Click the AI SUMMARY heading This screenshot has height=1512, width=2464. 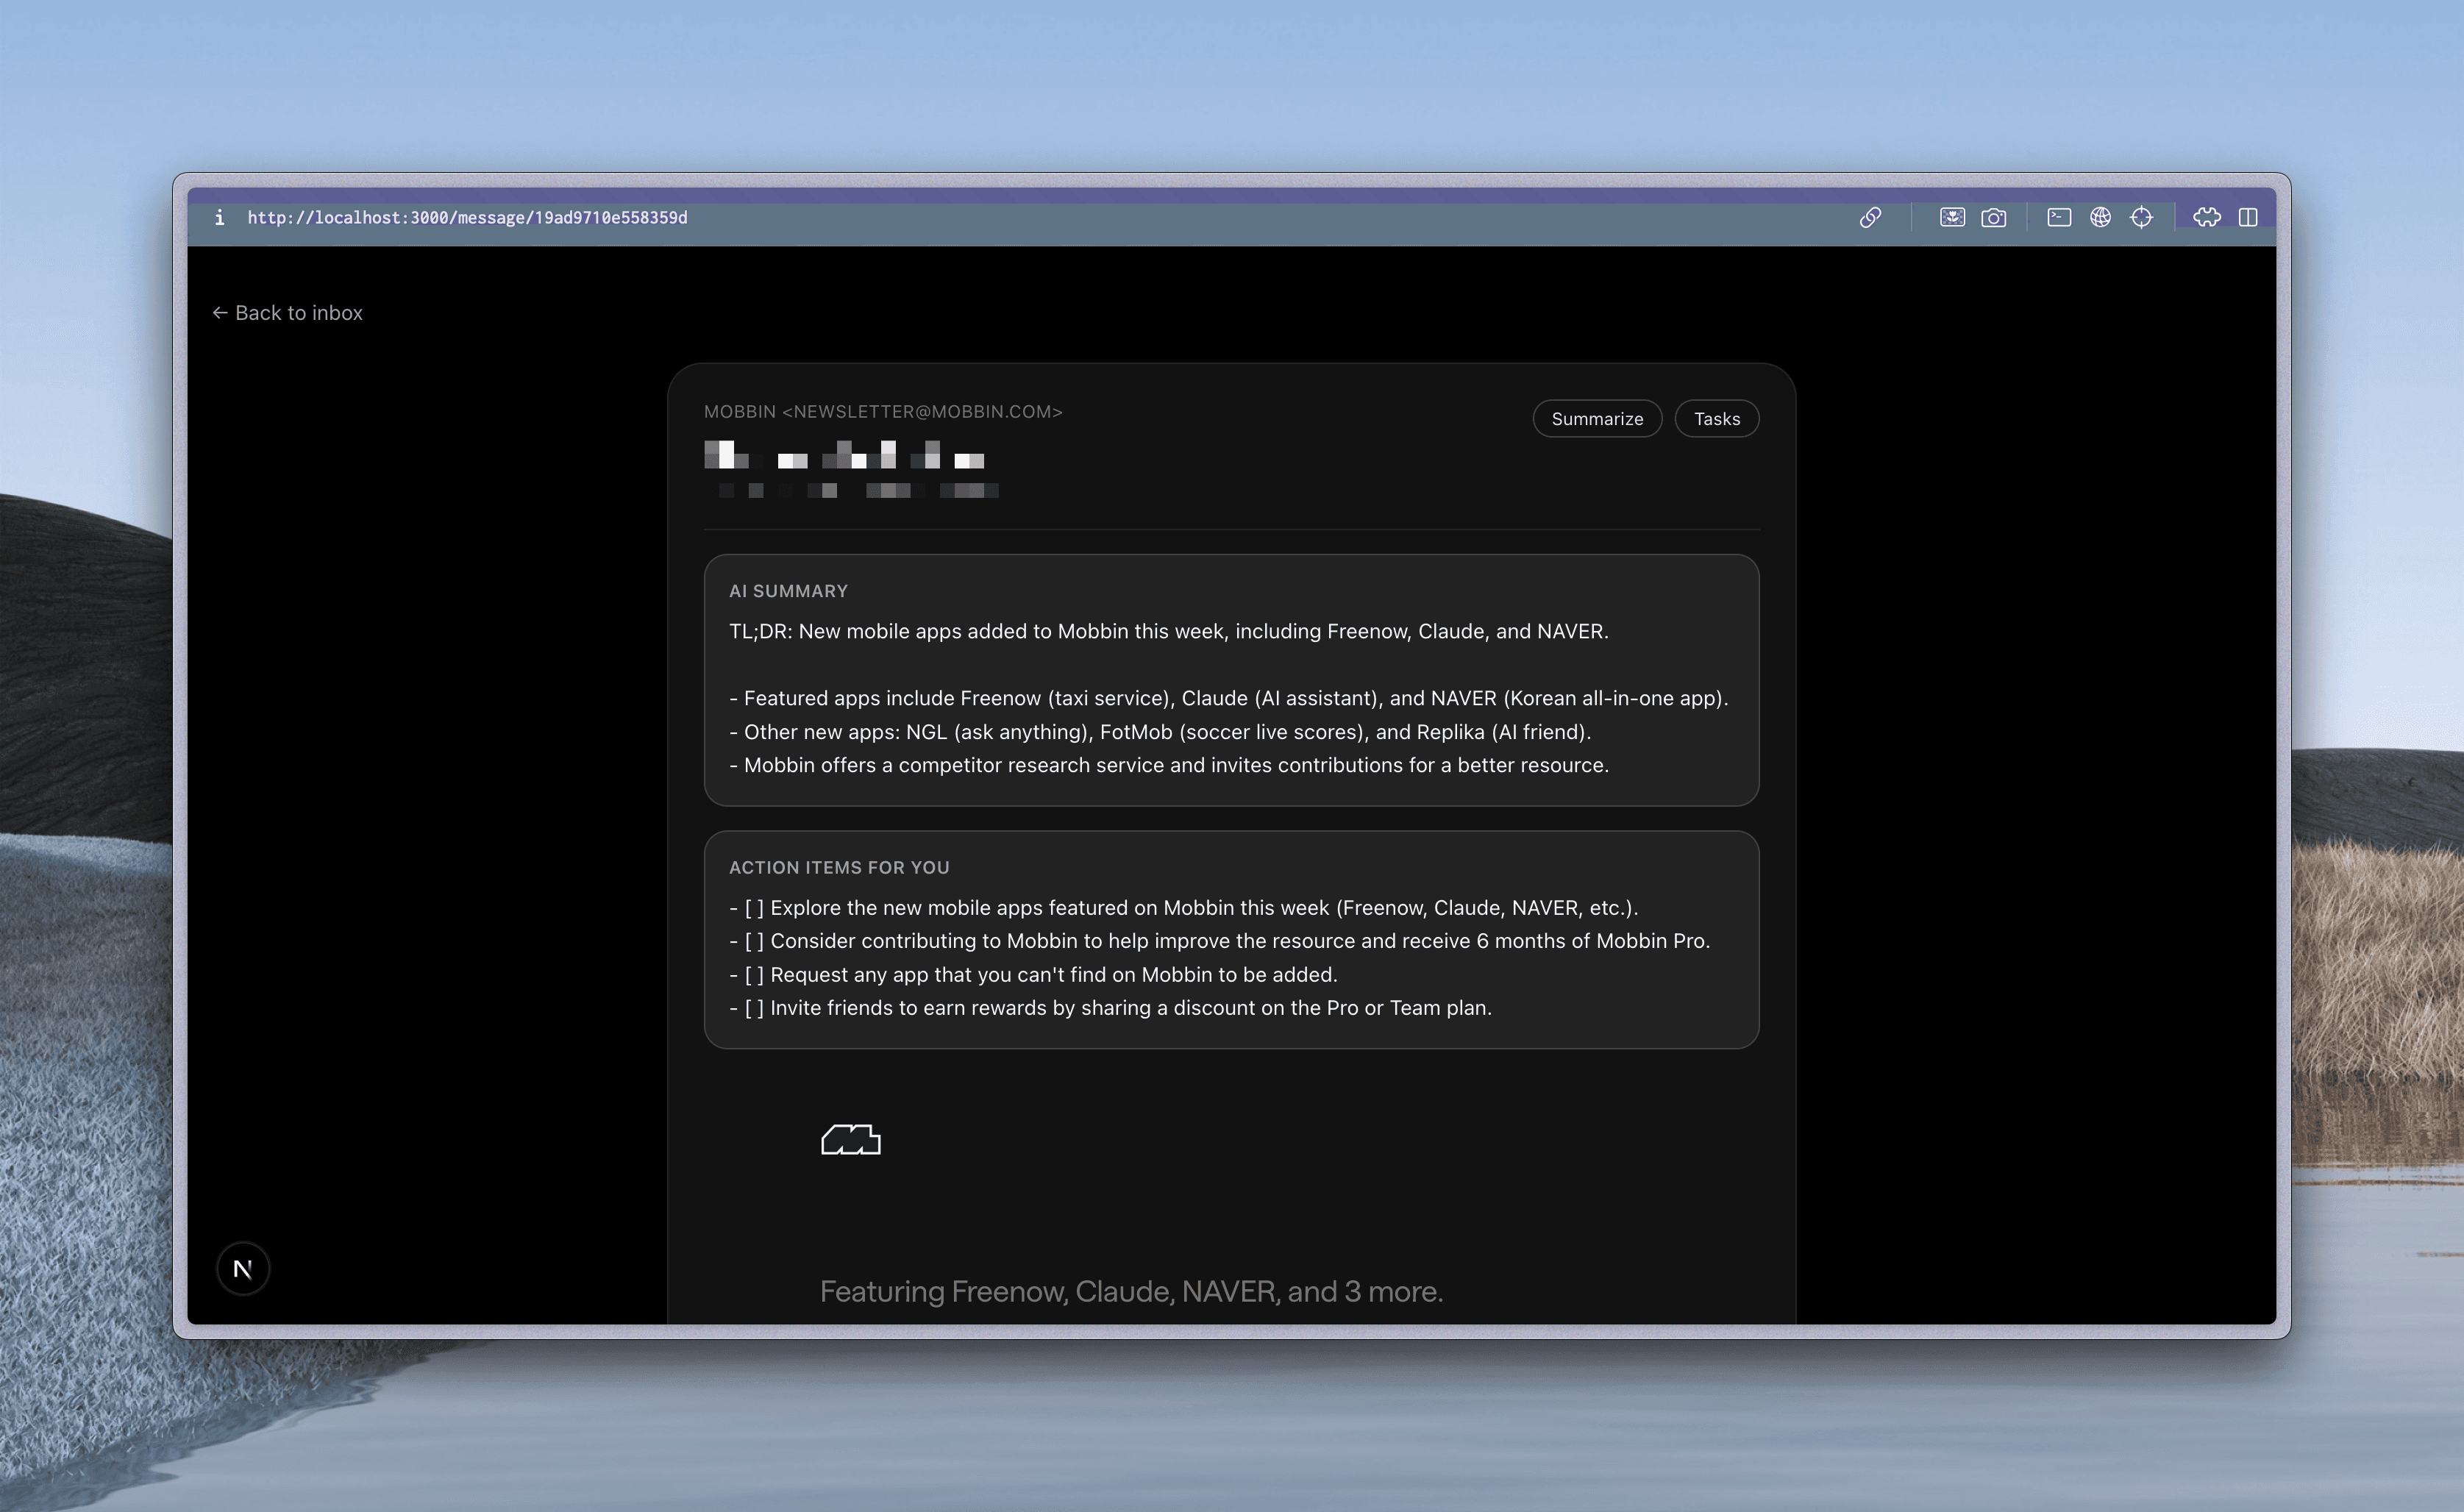pos(788,591)
